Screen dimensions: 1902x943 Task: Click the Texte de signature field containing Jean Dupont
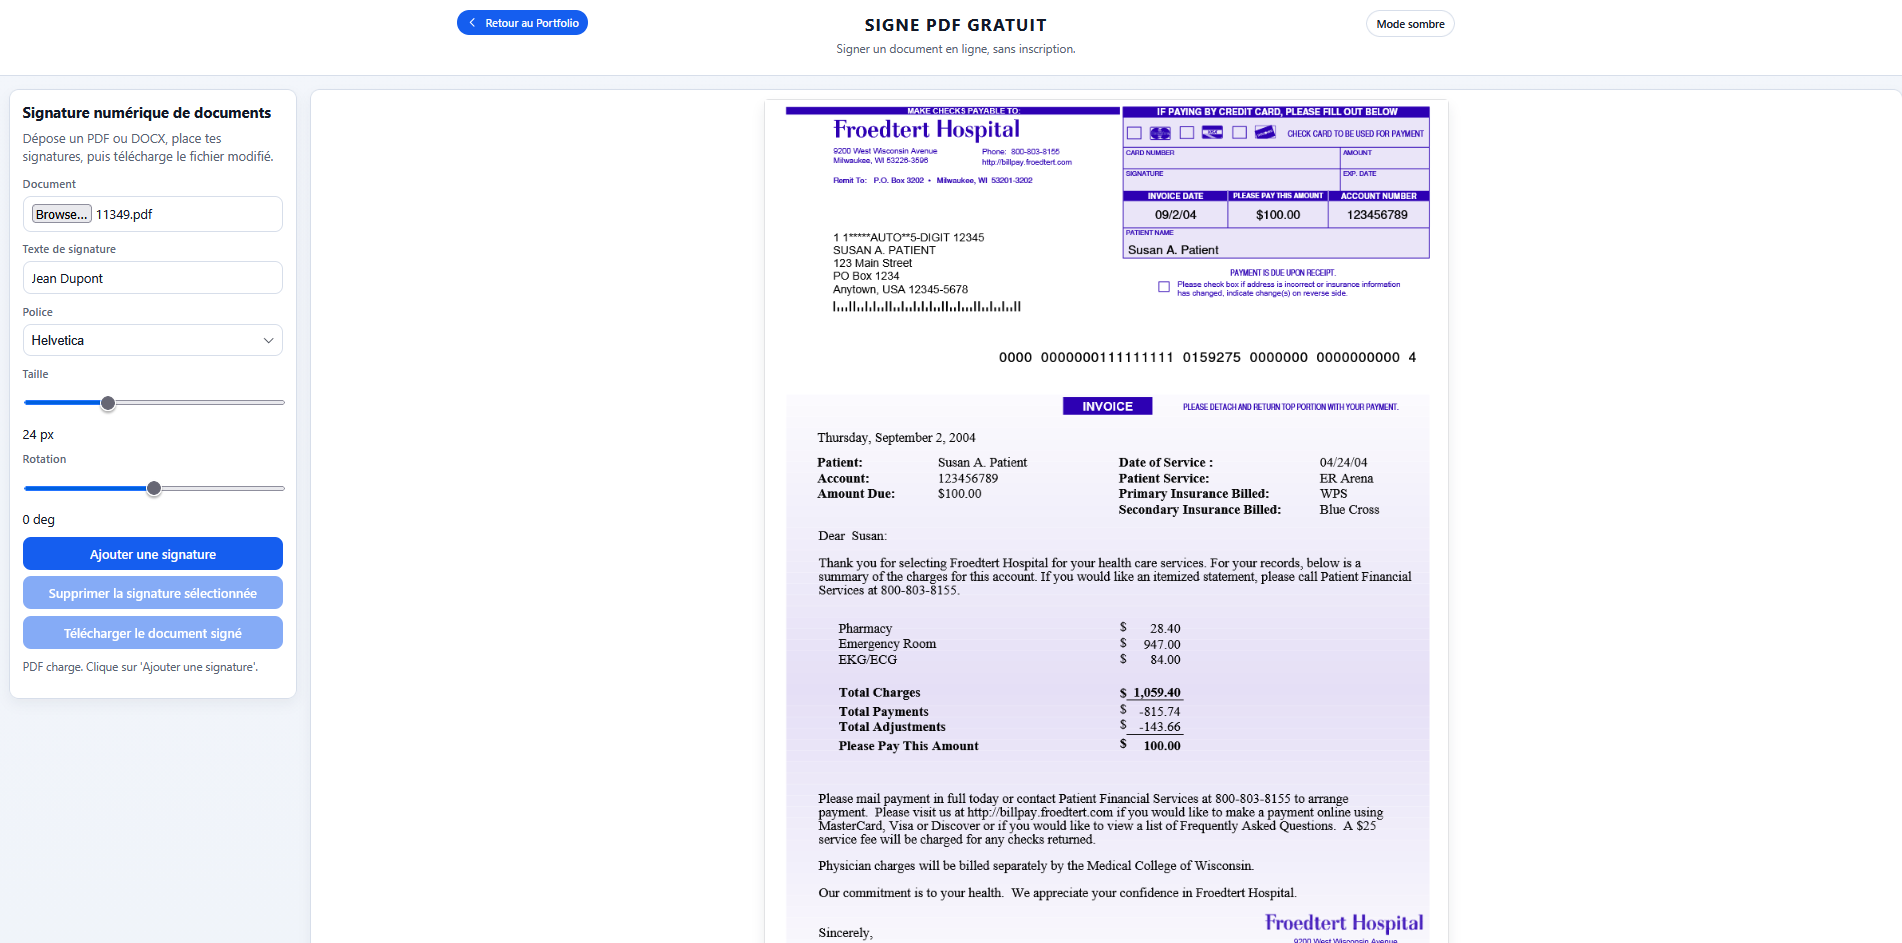(152, 277)
